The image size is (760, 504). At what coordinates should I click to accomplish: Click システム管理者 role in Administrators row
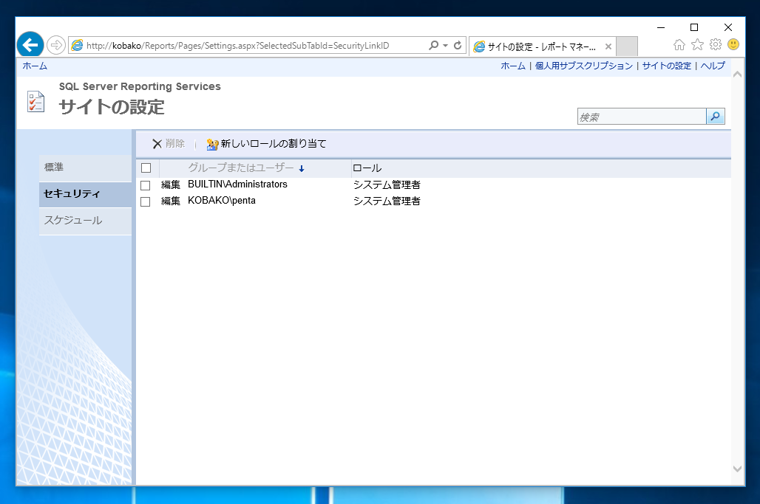coord(387,185)
